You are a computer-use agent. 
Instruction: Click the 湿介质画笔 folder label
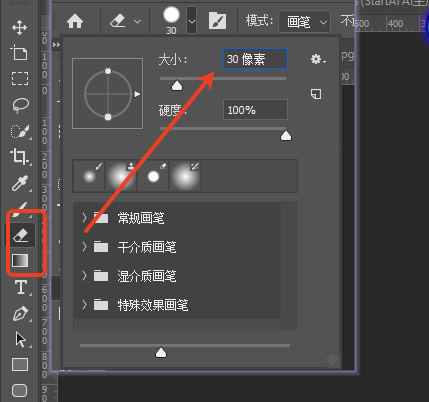(x=147, y=276)
